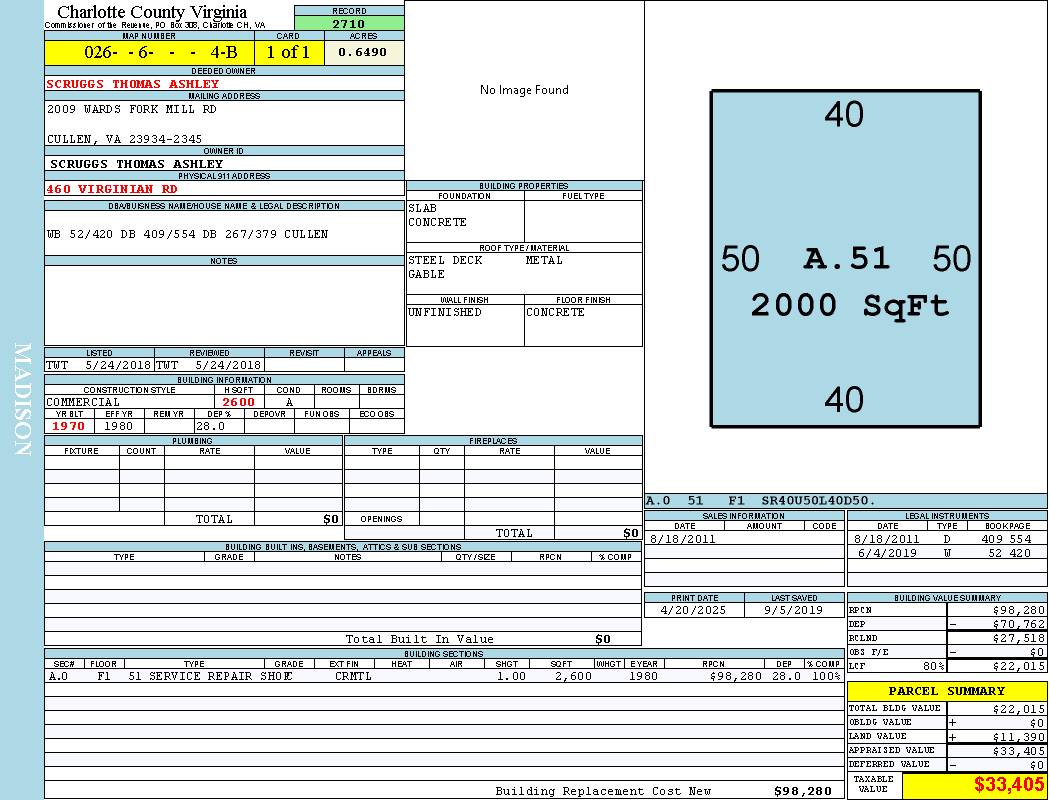Click construction style COMMERCIAL
The height and width of the screenshot is (800, 1050).
coord(83,402)
